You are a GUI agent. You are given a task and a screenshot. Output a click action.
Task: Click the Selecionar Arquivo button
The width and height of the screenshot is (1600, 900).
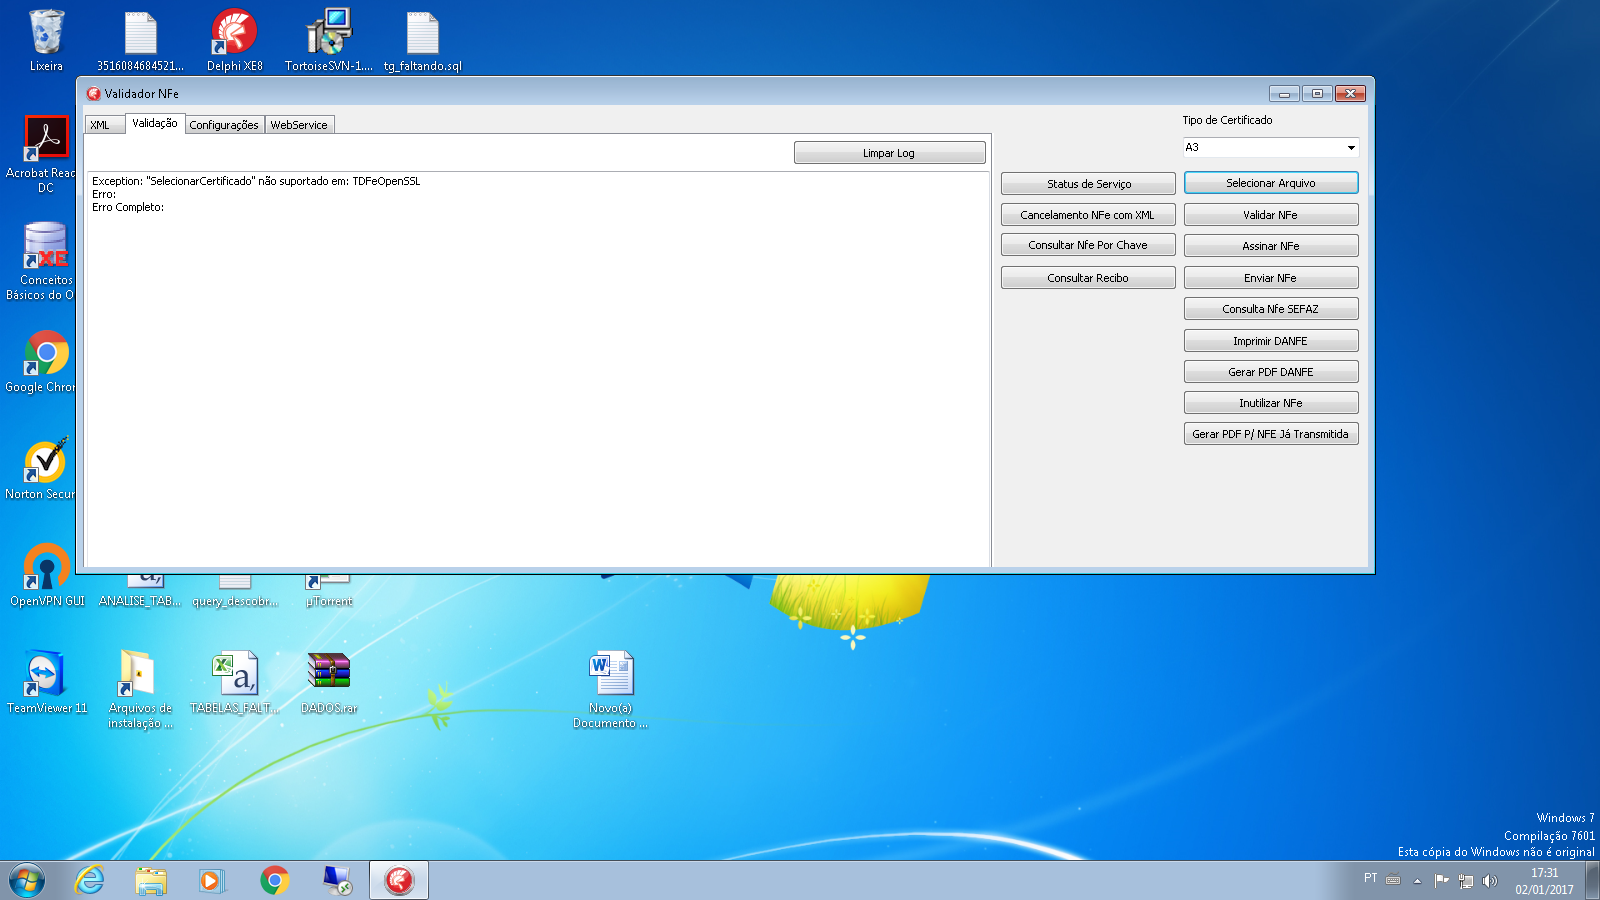(1271, 183)
